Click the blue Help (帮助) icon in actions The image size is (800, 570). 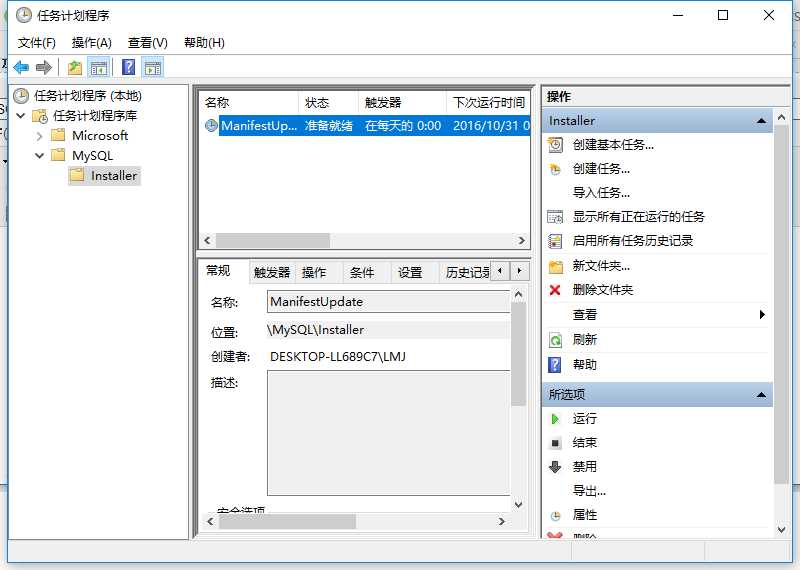[x=555, y=364]
